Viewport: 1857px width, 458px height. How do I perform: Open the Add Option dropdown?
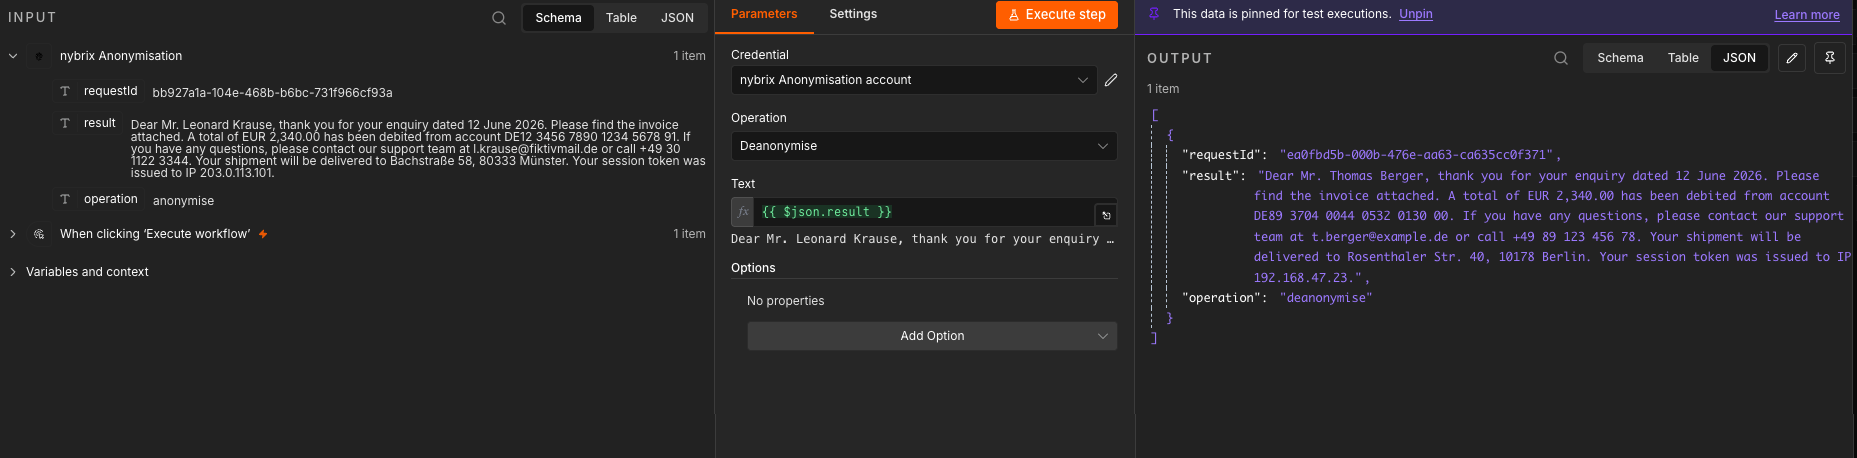[x=932, y=336]
